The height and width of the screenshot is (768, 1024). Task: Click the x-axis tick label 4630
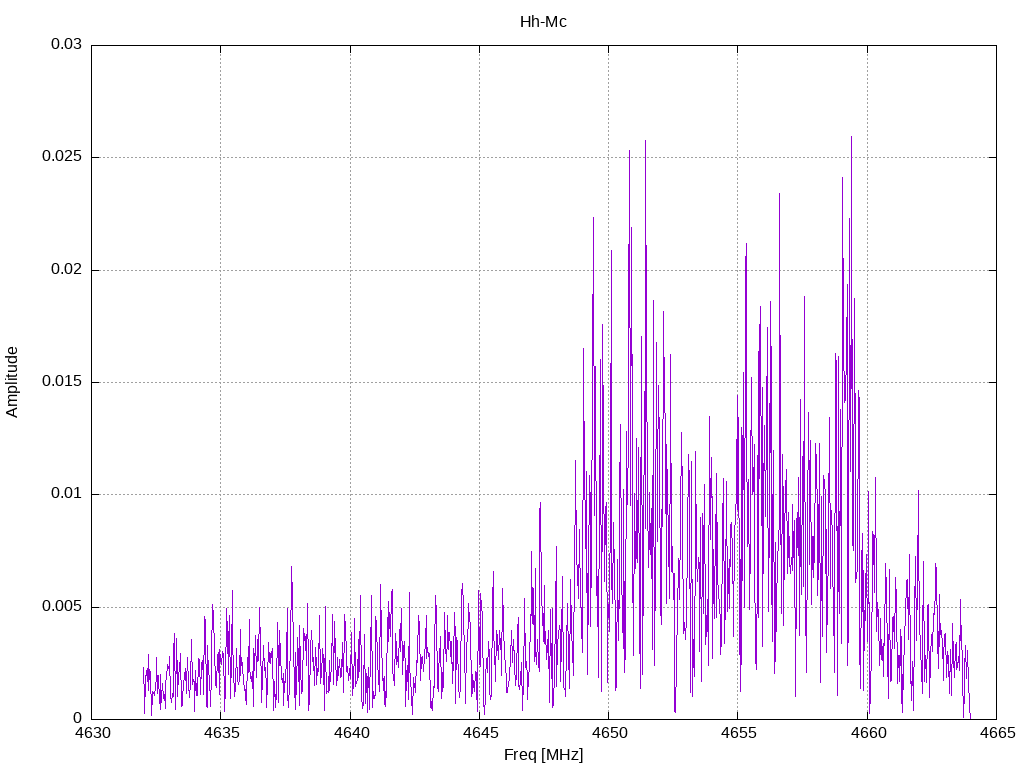[92, 733]
